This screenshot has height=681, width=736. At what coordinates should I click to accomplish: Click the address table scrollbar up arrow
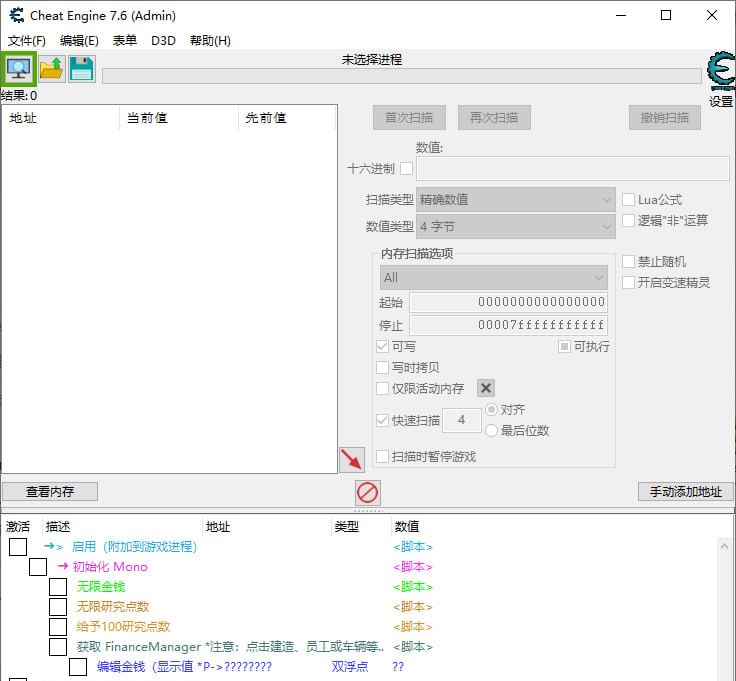(x=724, y=546)
